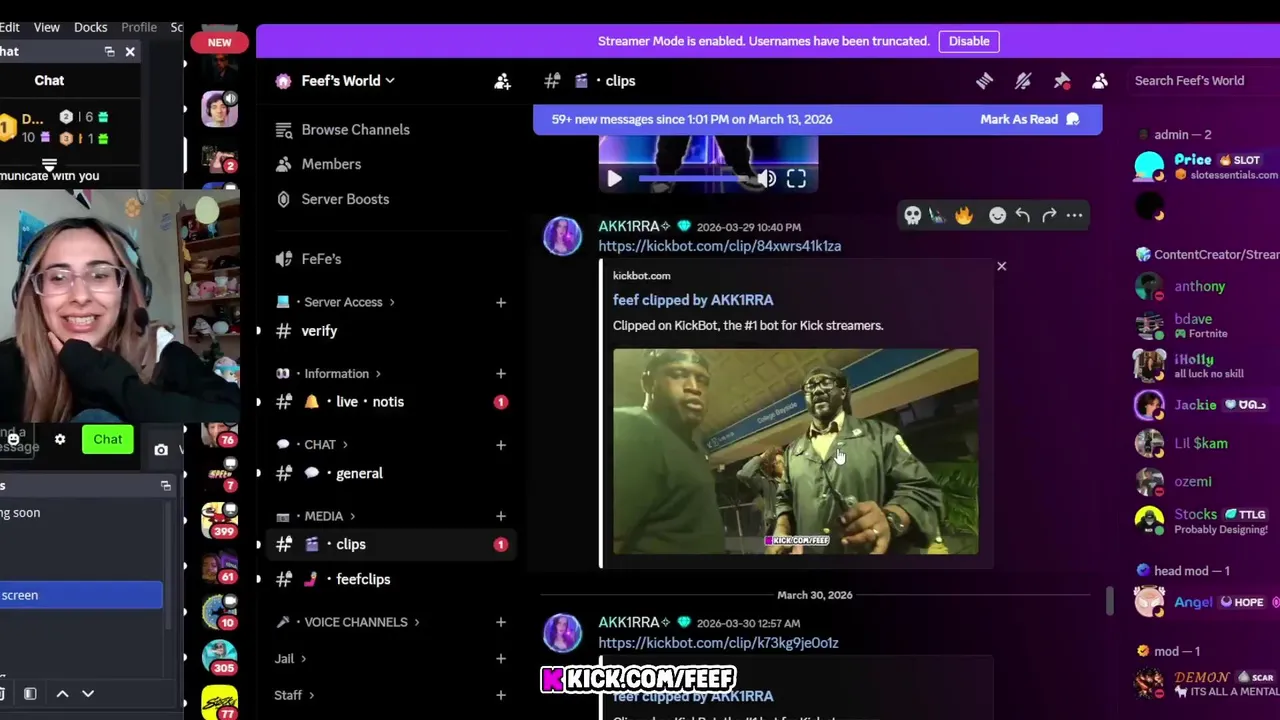
Task: Click the clip video thumbnail
Action: click(x=795, y=451)
